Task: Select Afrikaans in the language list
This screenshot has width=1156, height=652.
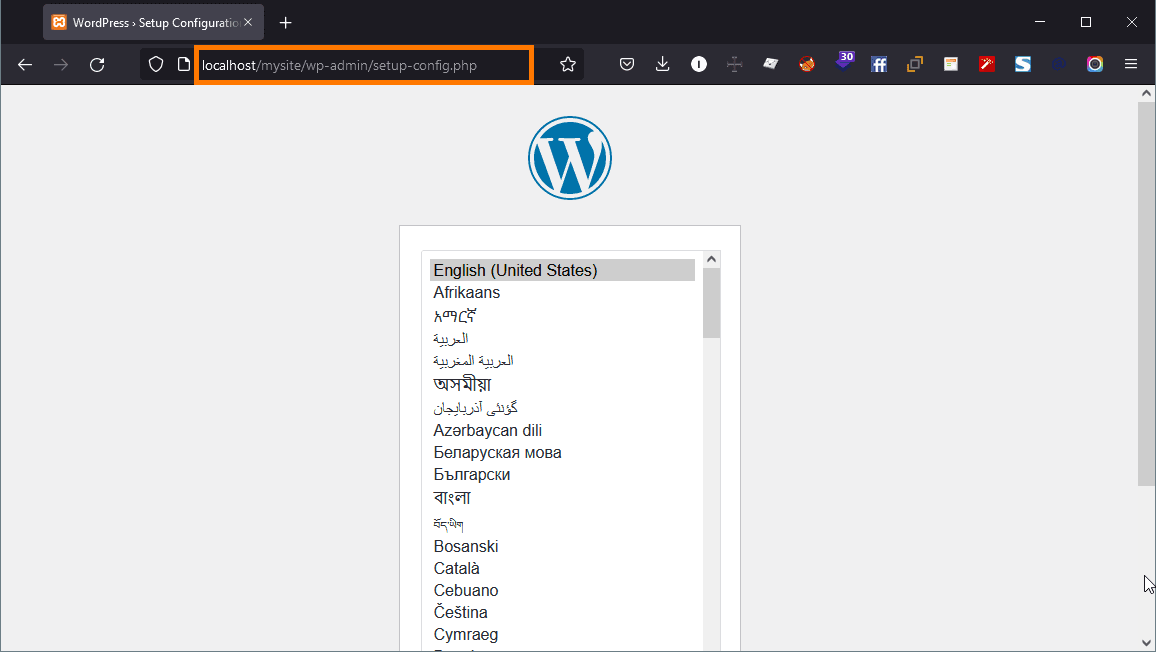Action: pos(563,293)
